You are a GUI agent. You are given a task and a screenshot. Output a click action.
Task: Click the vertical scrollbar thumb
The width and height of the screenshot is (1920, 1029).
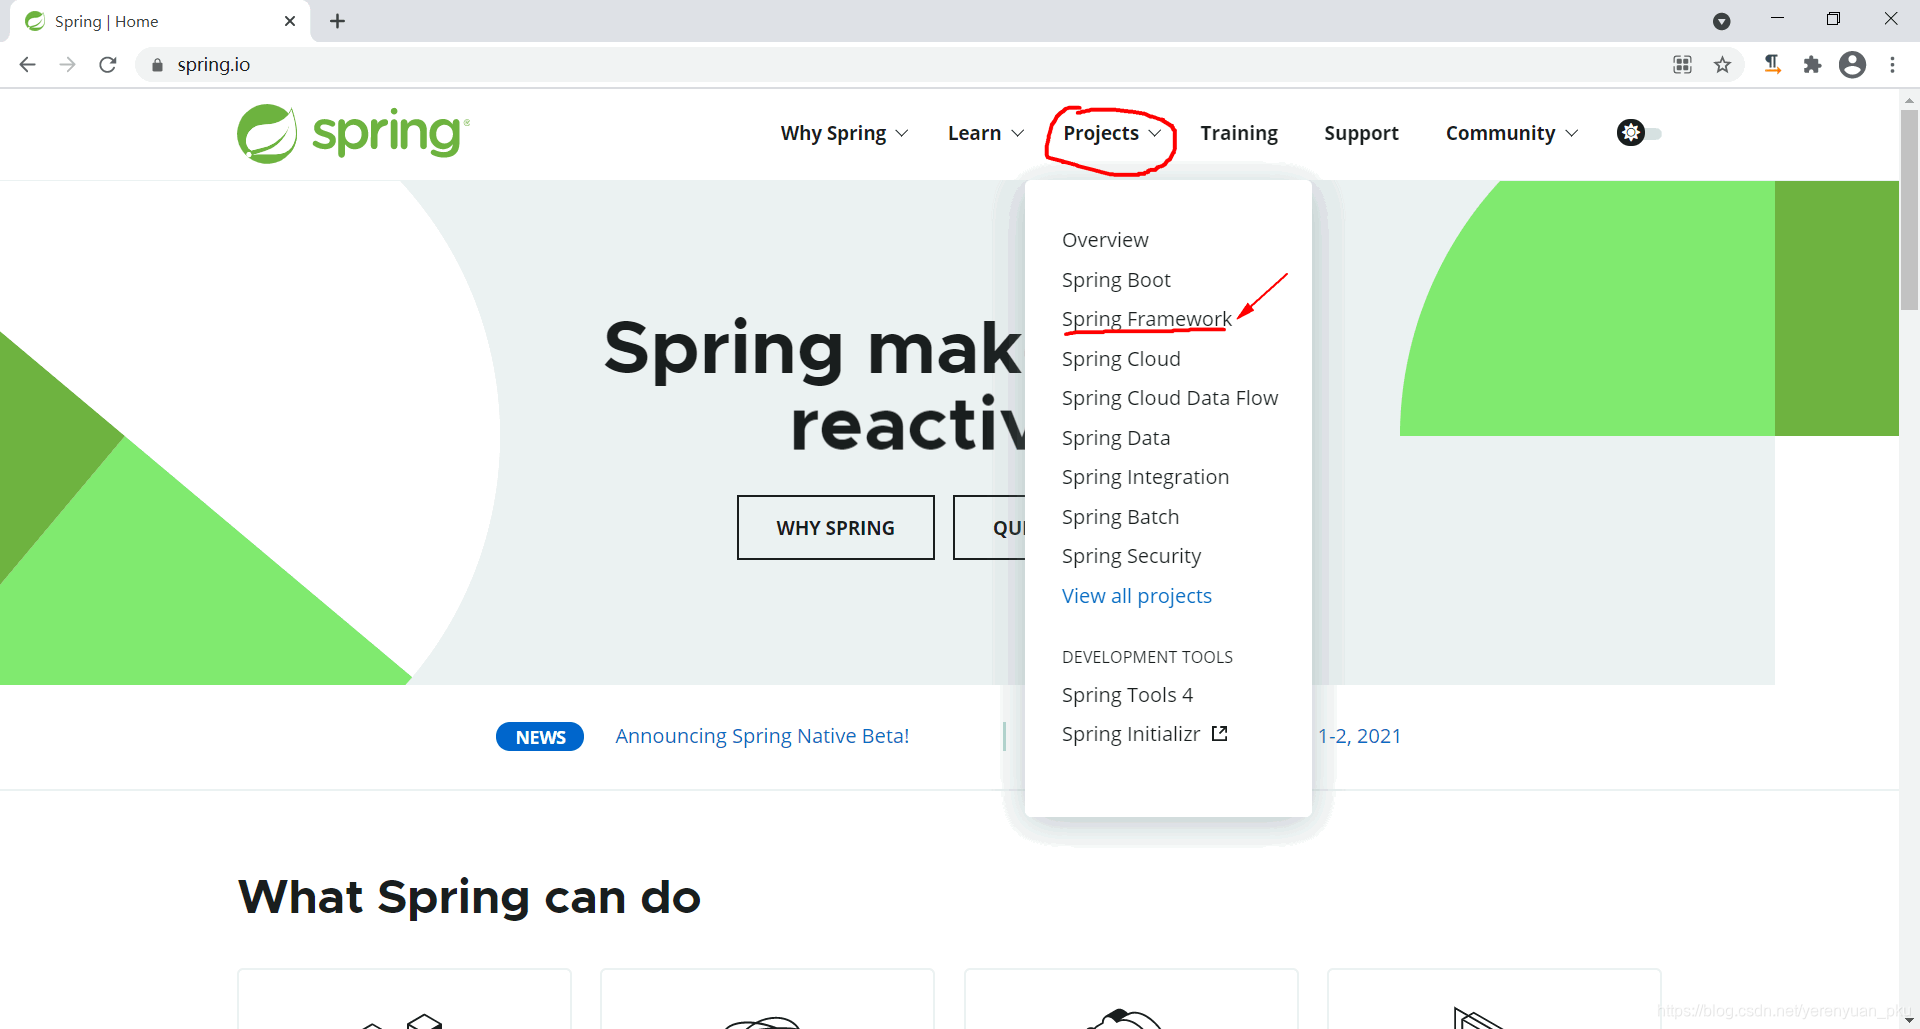1909,210
